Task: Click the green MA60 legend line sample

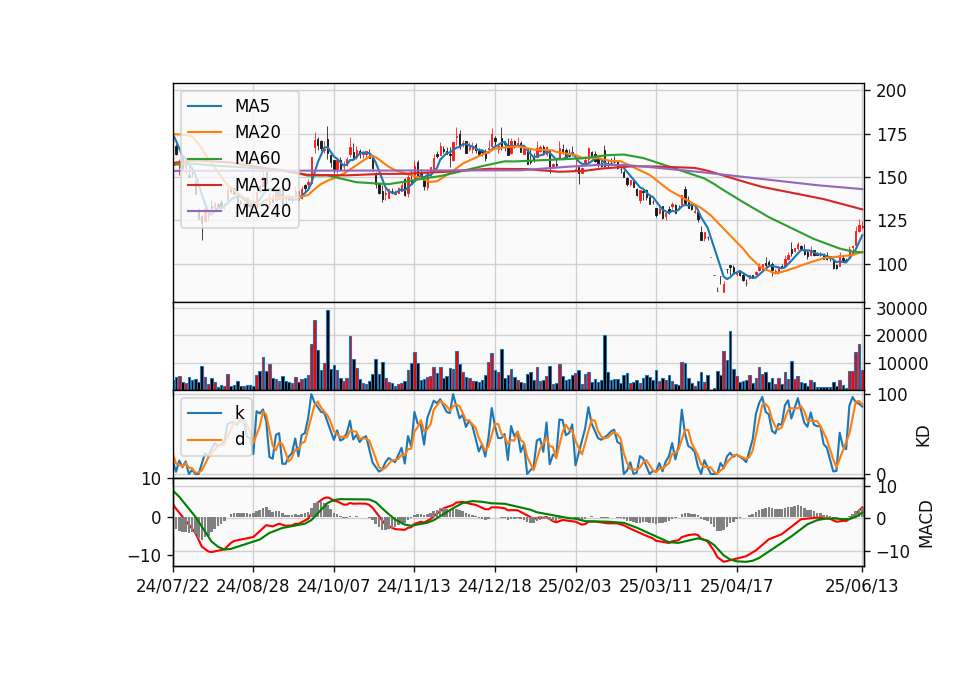Action: point(204,158)
